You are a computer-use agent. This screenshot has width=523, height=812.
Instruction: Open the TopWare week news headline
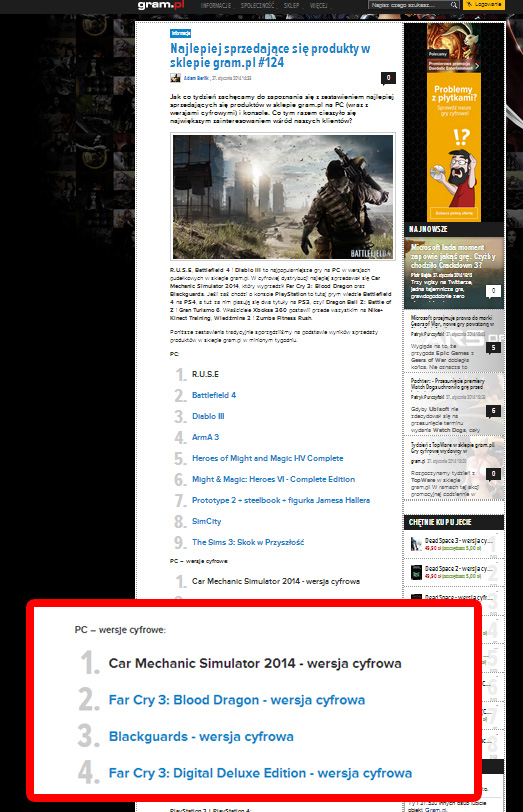453,448
